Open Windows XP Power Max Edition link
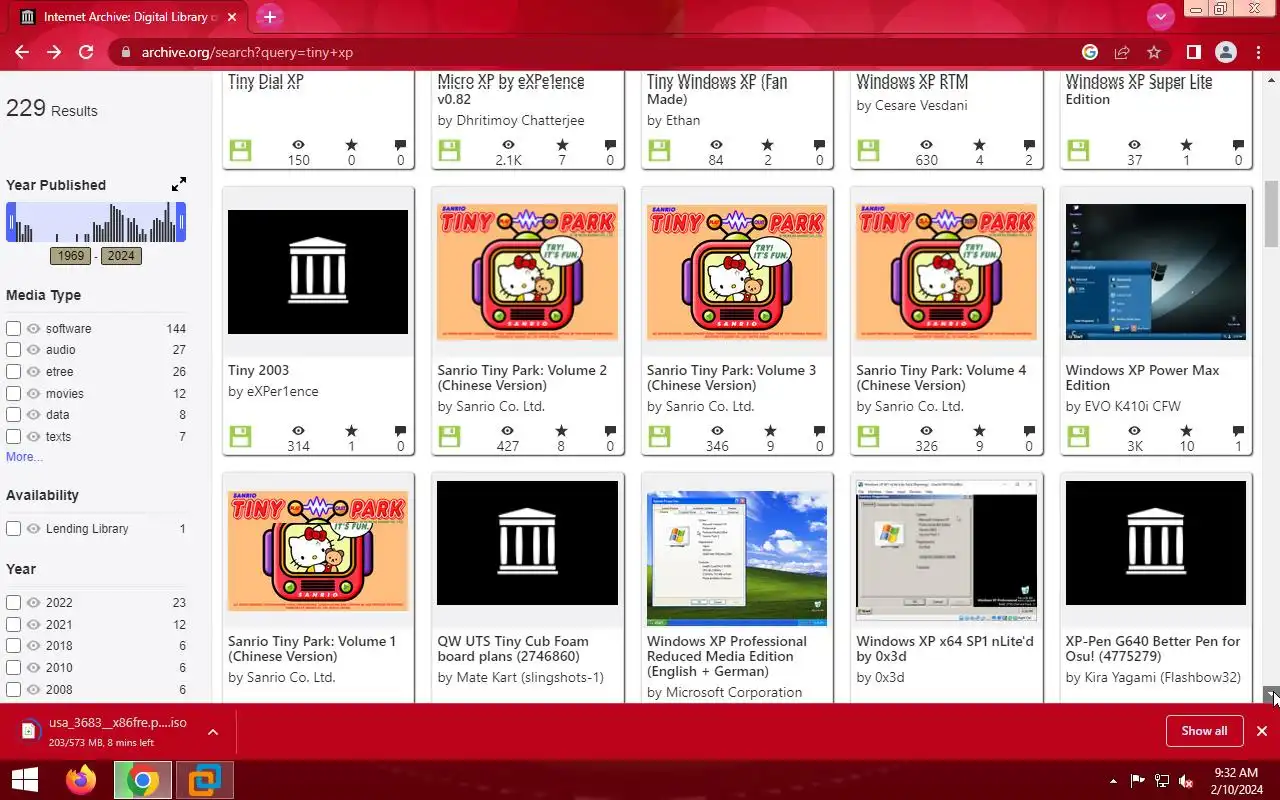This screenshot has height=800, width=1280. [1143, 378]
